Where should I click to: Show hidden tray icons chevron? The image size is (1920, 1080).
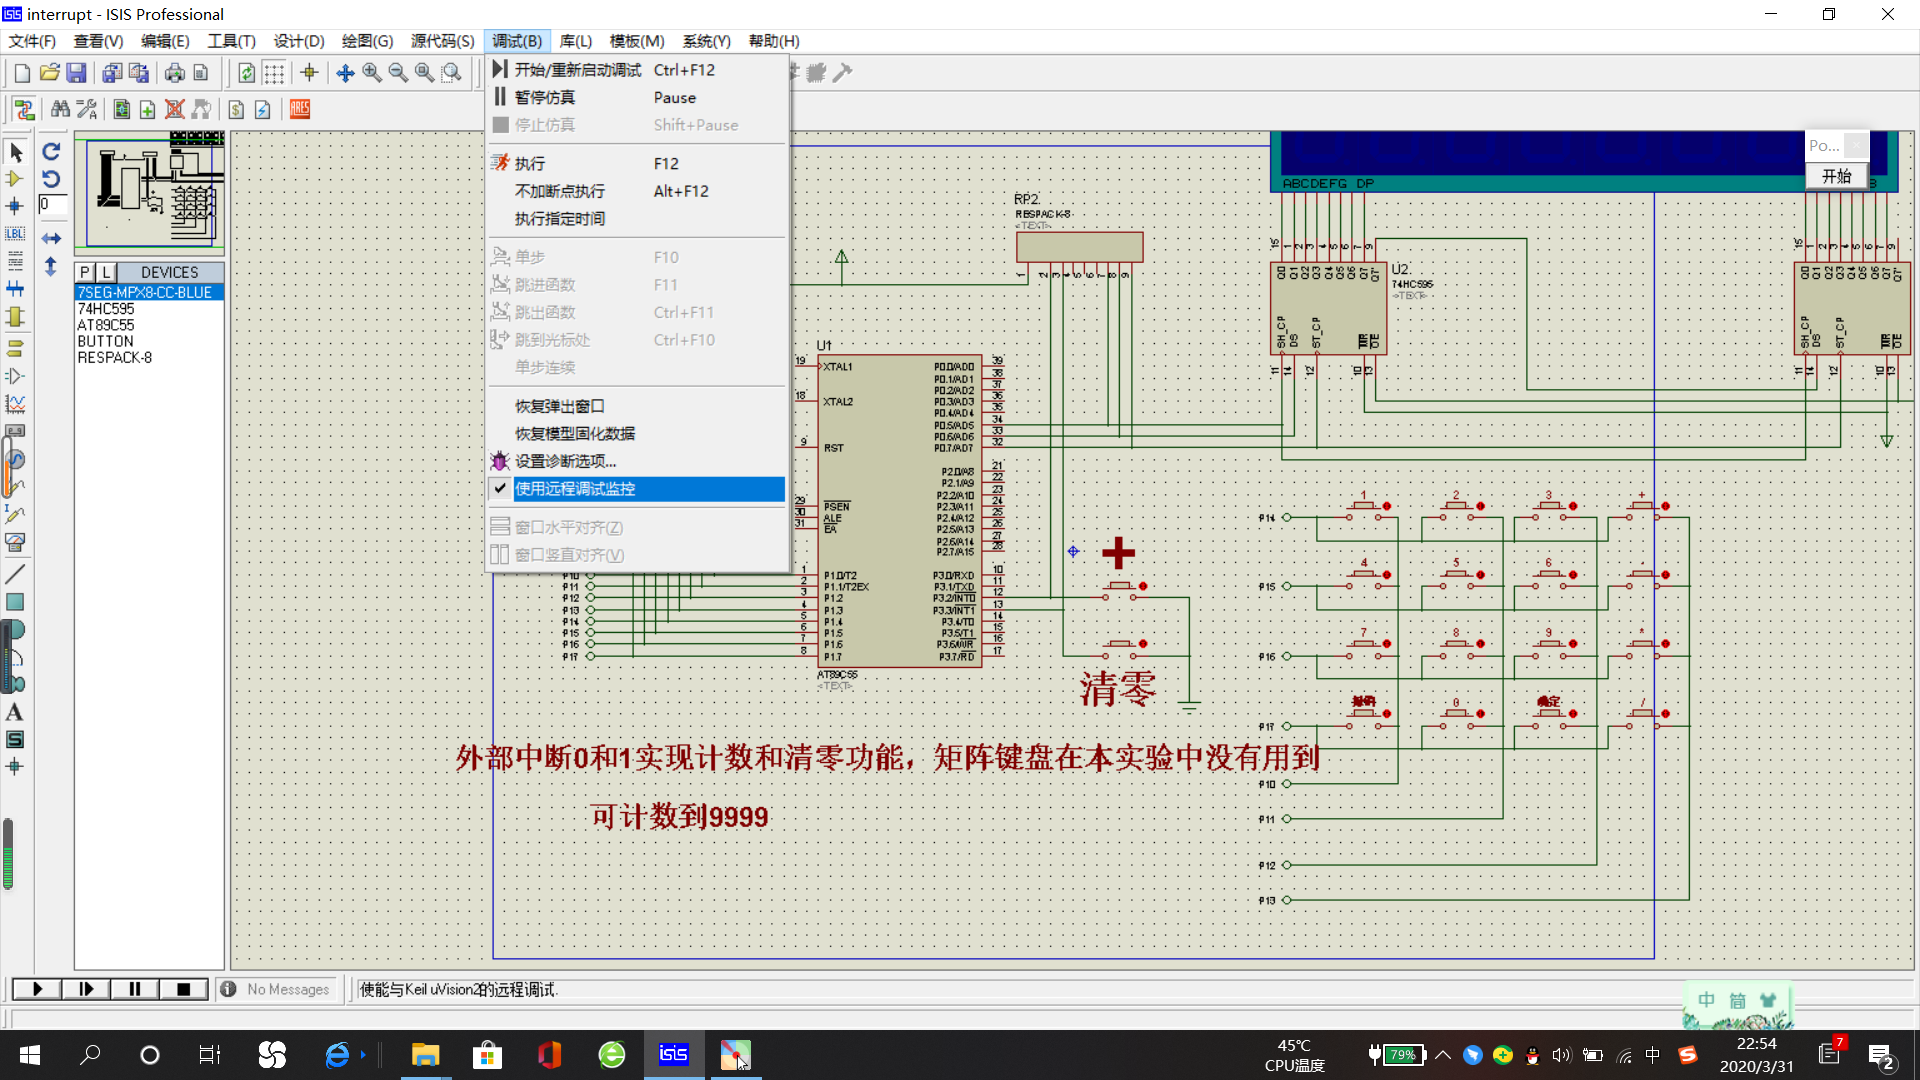(1442, 1055)
